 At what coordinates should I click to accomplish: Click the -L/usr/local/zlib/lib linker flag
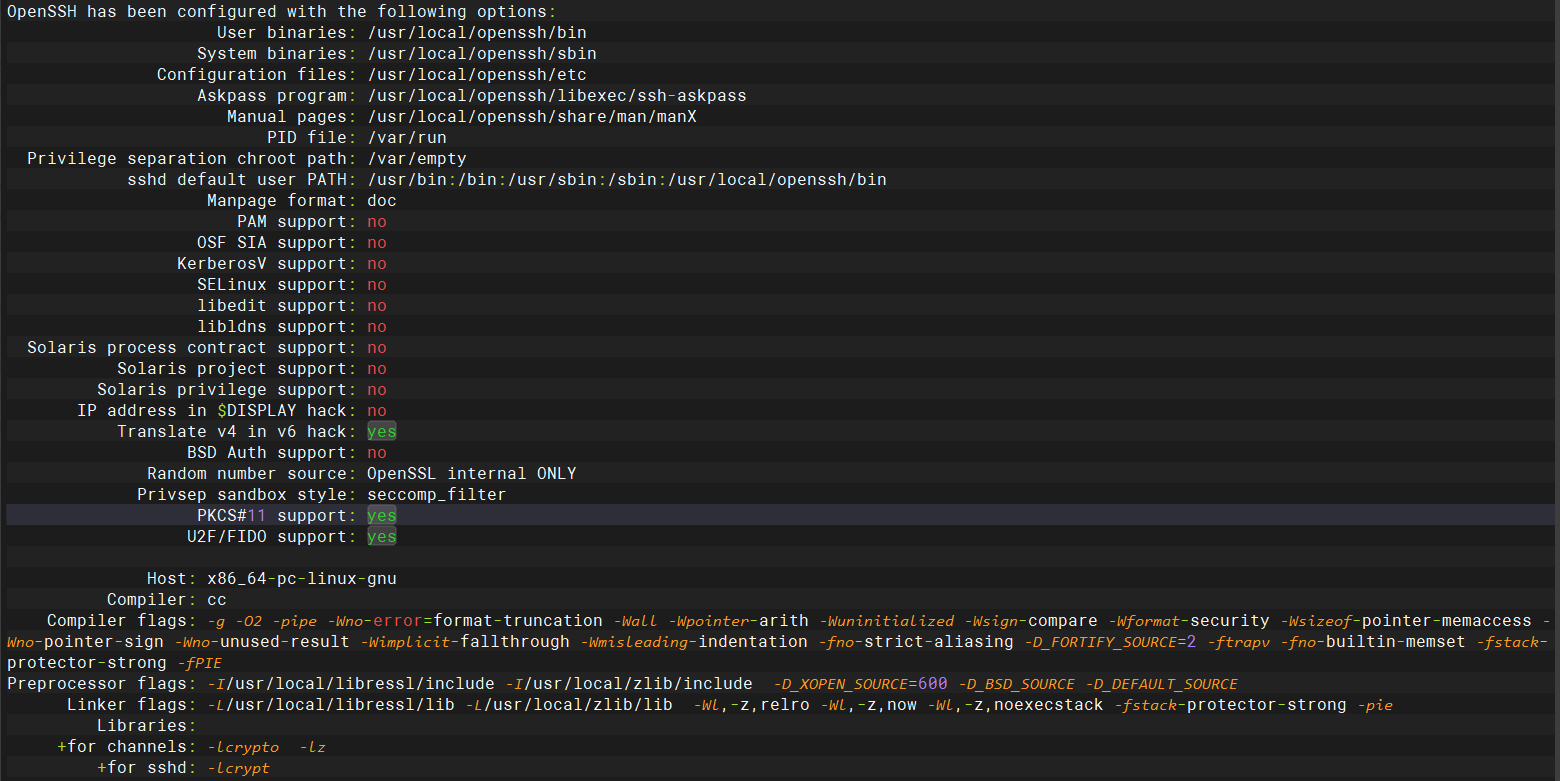(x=569, y=705)
